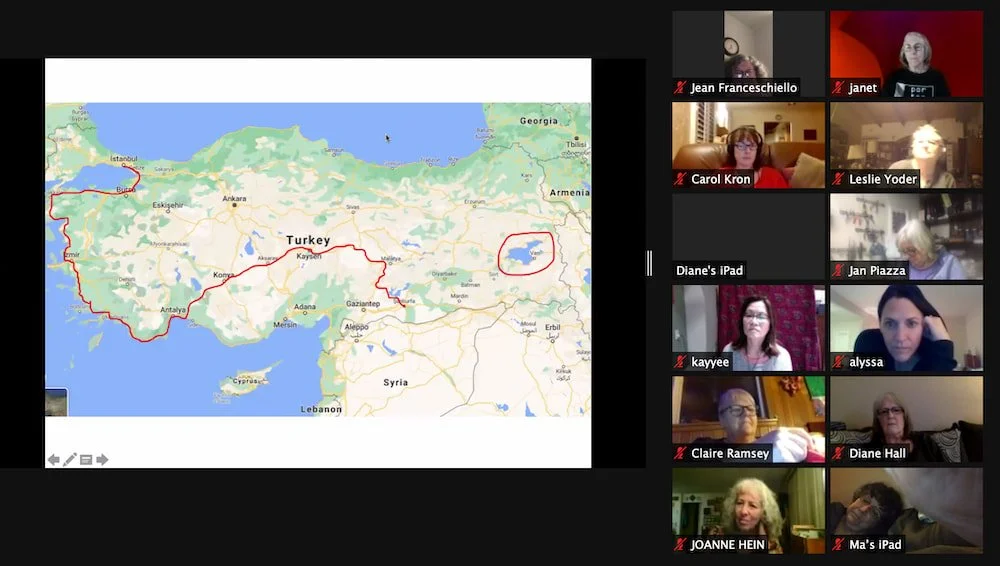The image size is (1000, 566).
Task: Click the Turkey country label on map
Action: (308, 241)
